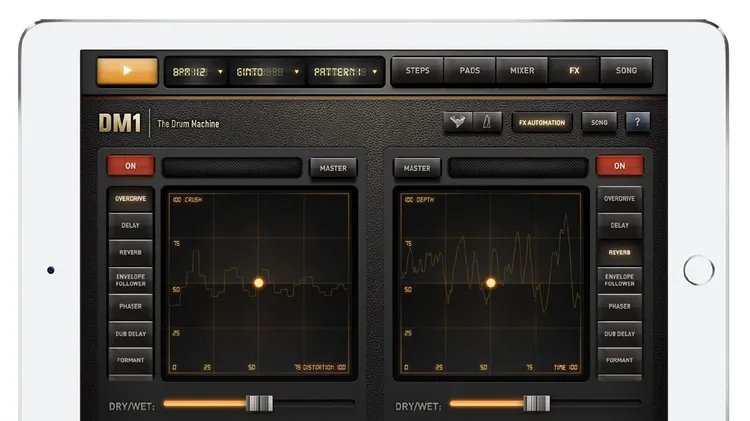Open help with the question mark icon
Screen dimensions: 750x421
click(637, 122)
